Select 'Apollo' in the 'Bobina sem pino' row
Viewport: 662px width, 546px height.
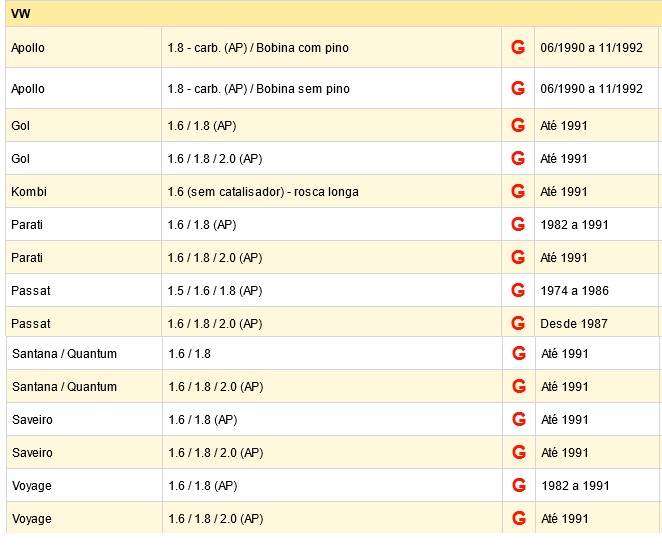click(28, 89)
